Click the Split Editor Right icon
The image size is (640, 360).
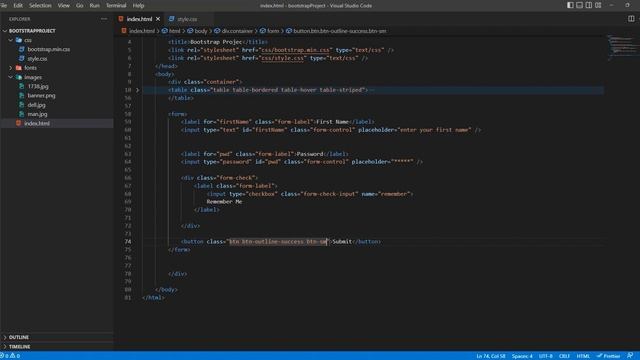coord(631,19)
